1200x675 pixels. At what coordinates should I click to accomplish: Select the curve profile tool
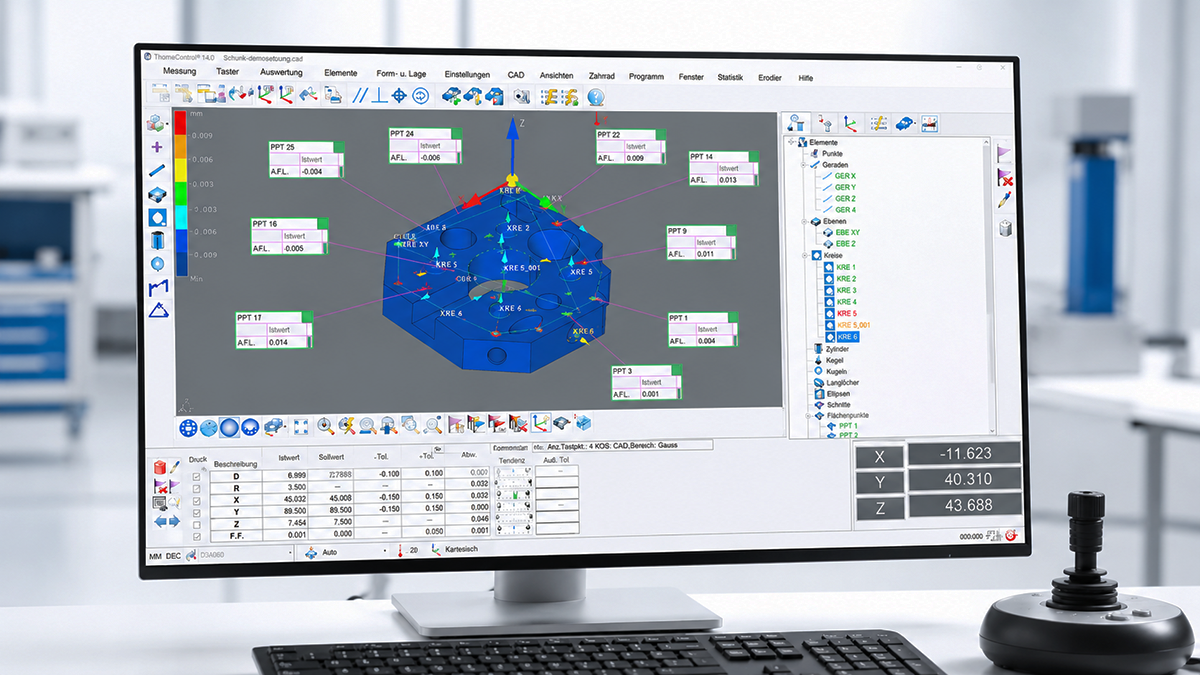(x=158, y=287)
